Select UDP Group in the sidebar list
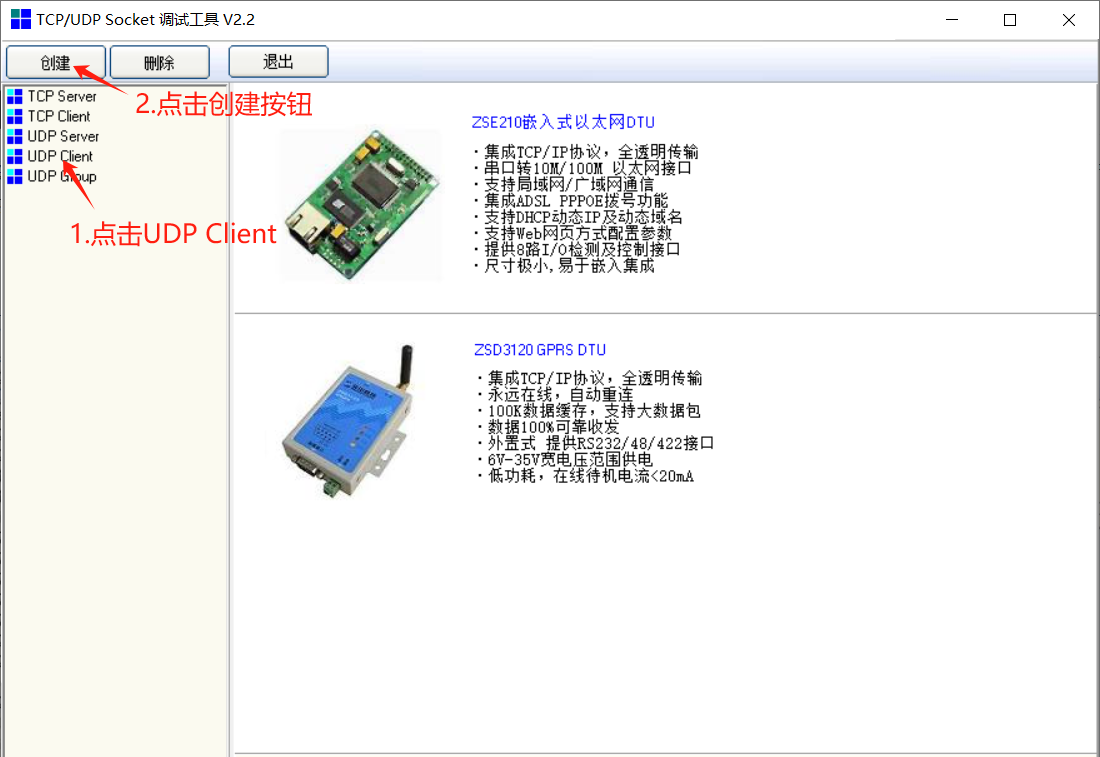 pos(62,176)
